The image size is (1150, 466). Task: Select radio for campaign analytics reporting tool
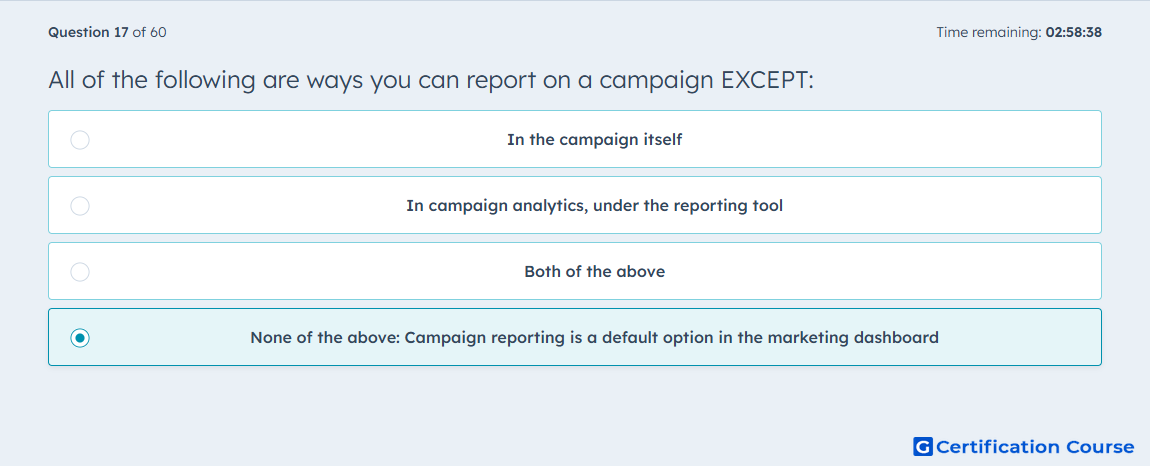(80, 205)
